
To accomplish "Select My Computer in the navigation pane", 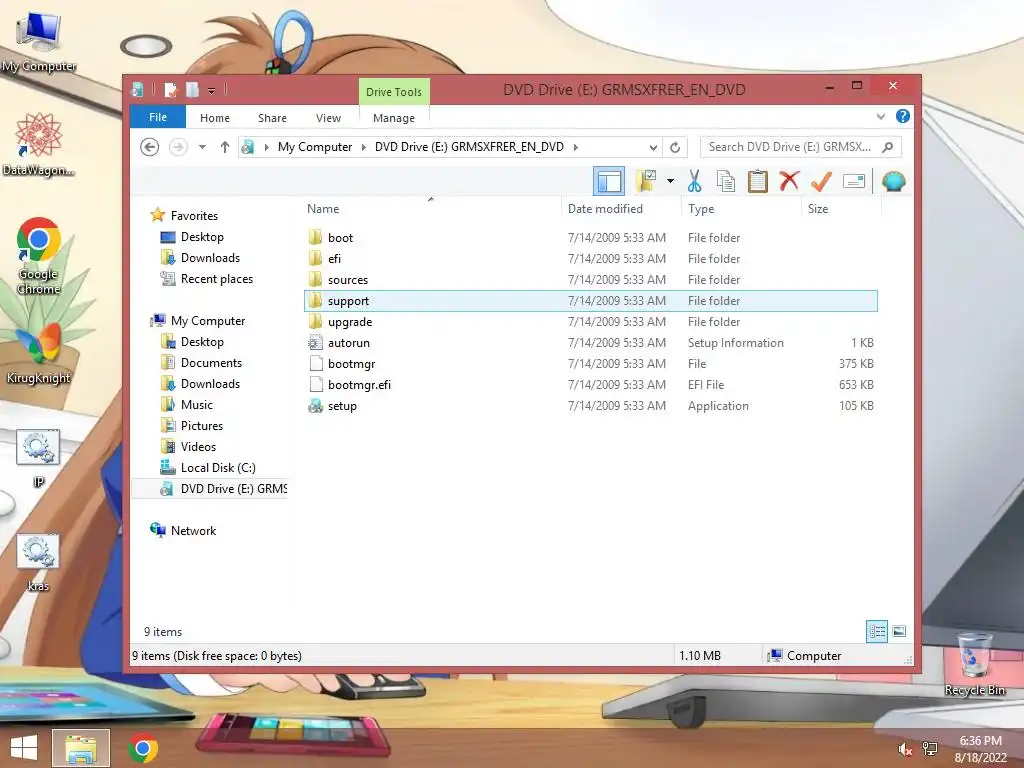I will pos(208,321).
